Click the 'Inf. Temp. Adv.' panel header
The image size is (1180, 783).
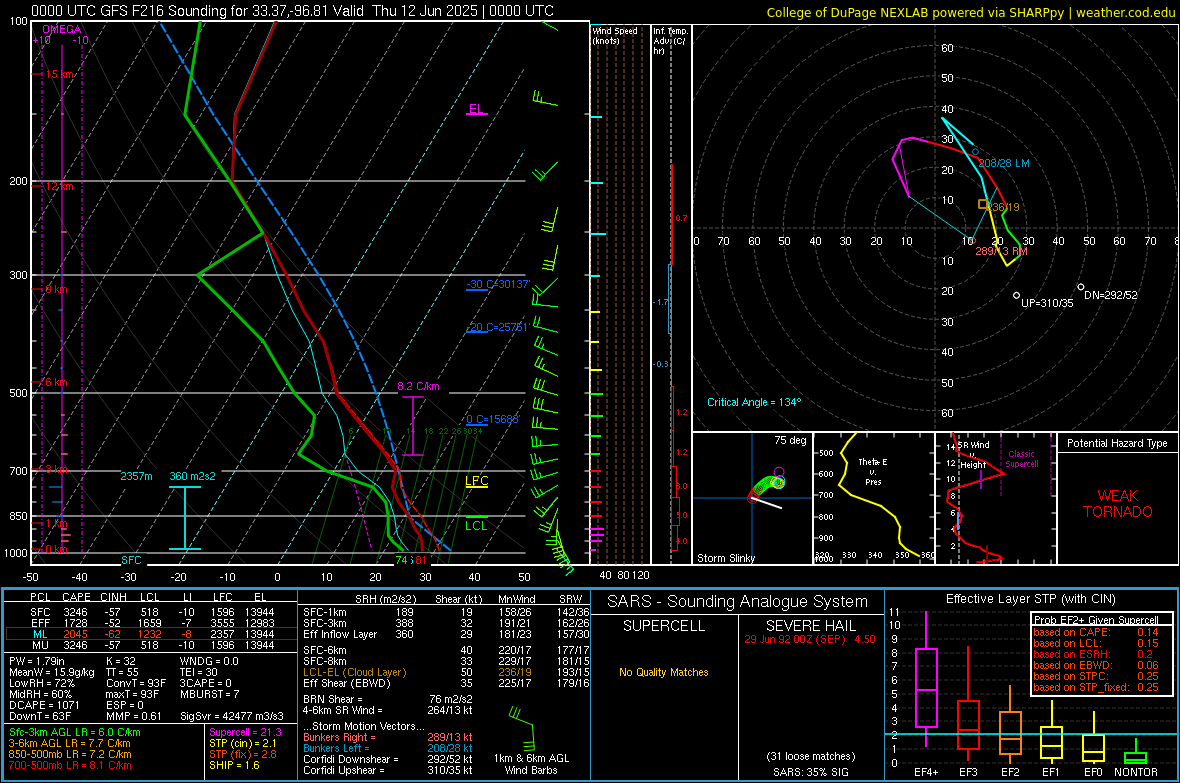click(670, 41)
